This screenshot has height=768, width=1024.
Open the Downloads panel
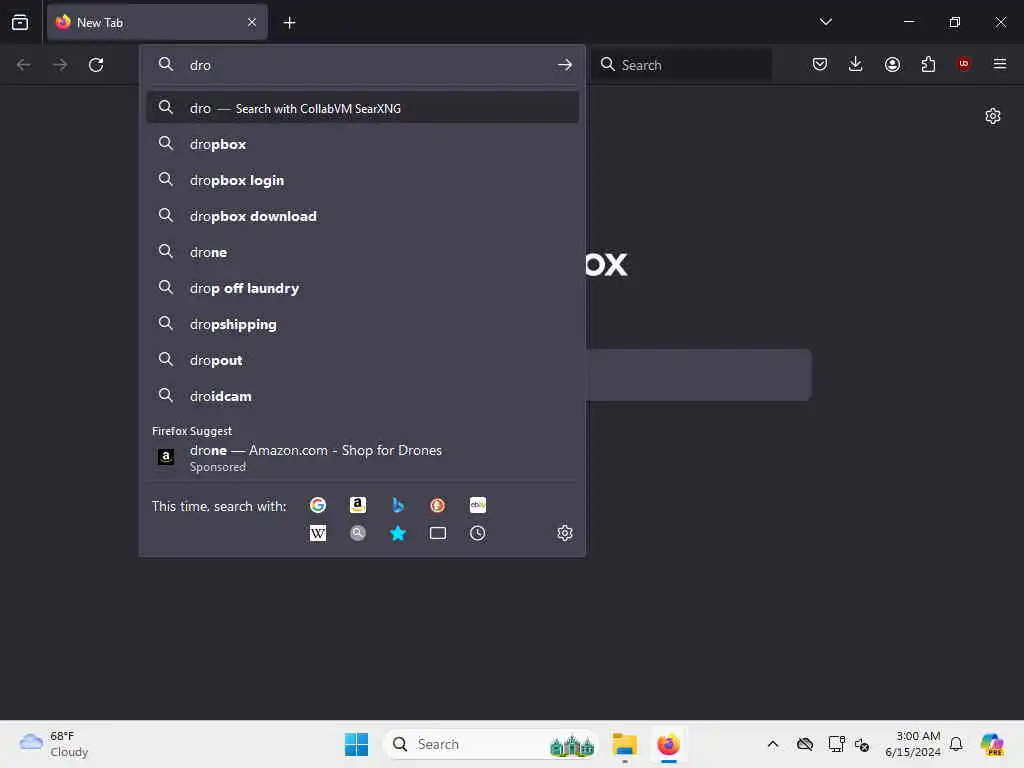tap(856, 64)
